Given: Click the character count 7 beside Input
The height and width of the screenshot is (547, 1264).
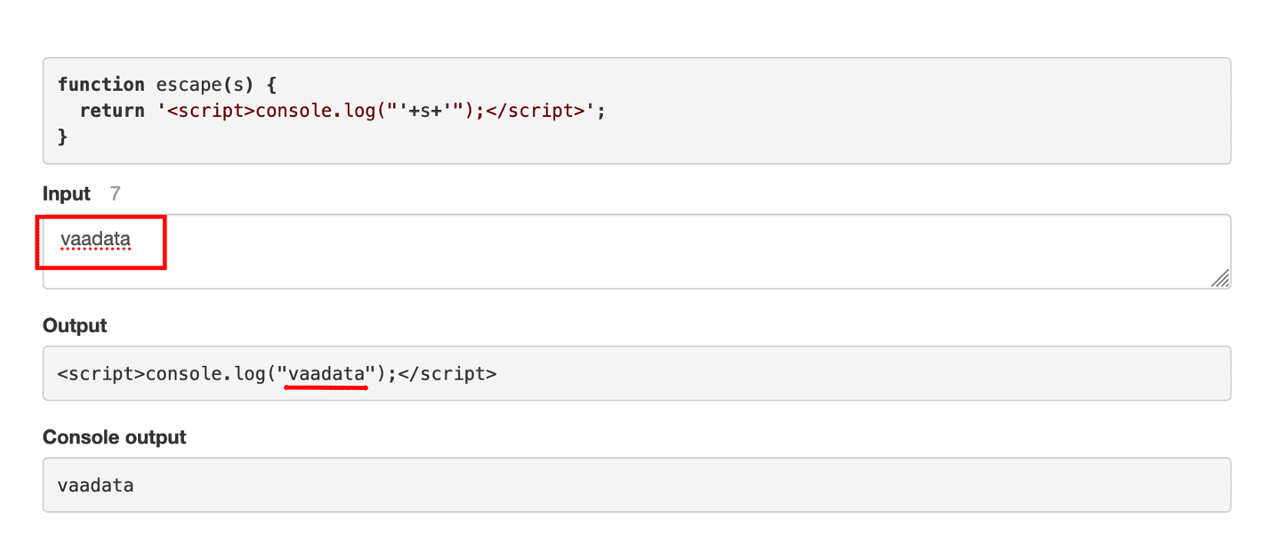Looking at the screenshot, I should [x=115, y=194].
